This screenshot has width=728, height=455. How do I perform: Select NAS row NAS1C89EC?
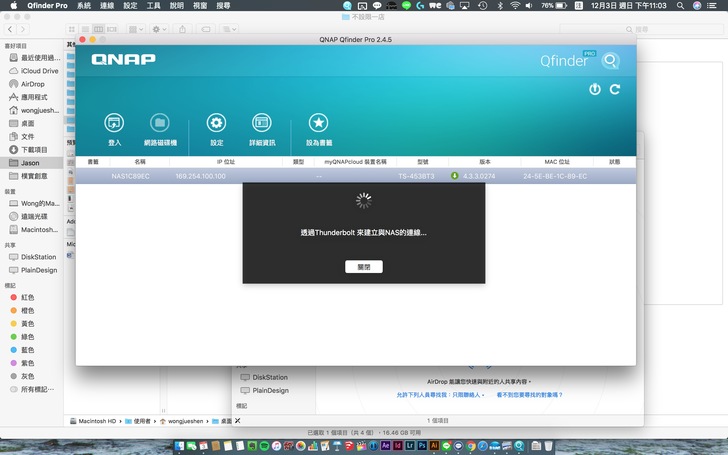click(356, 176)
